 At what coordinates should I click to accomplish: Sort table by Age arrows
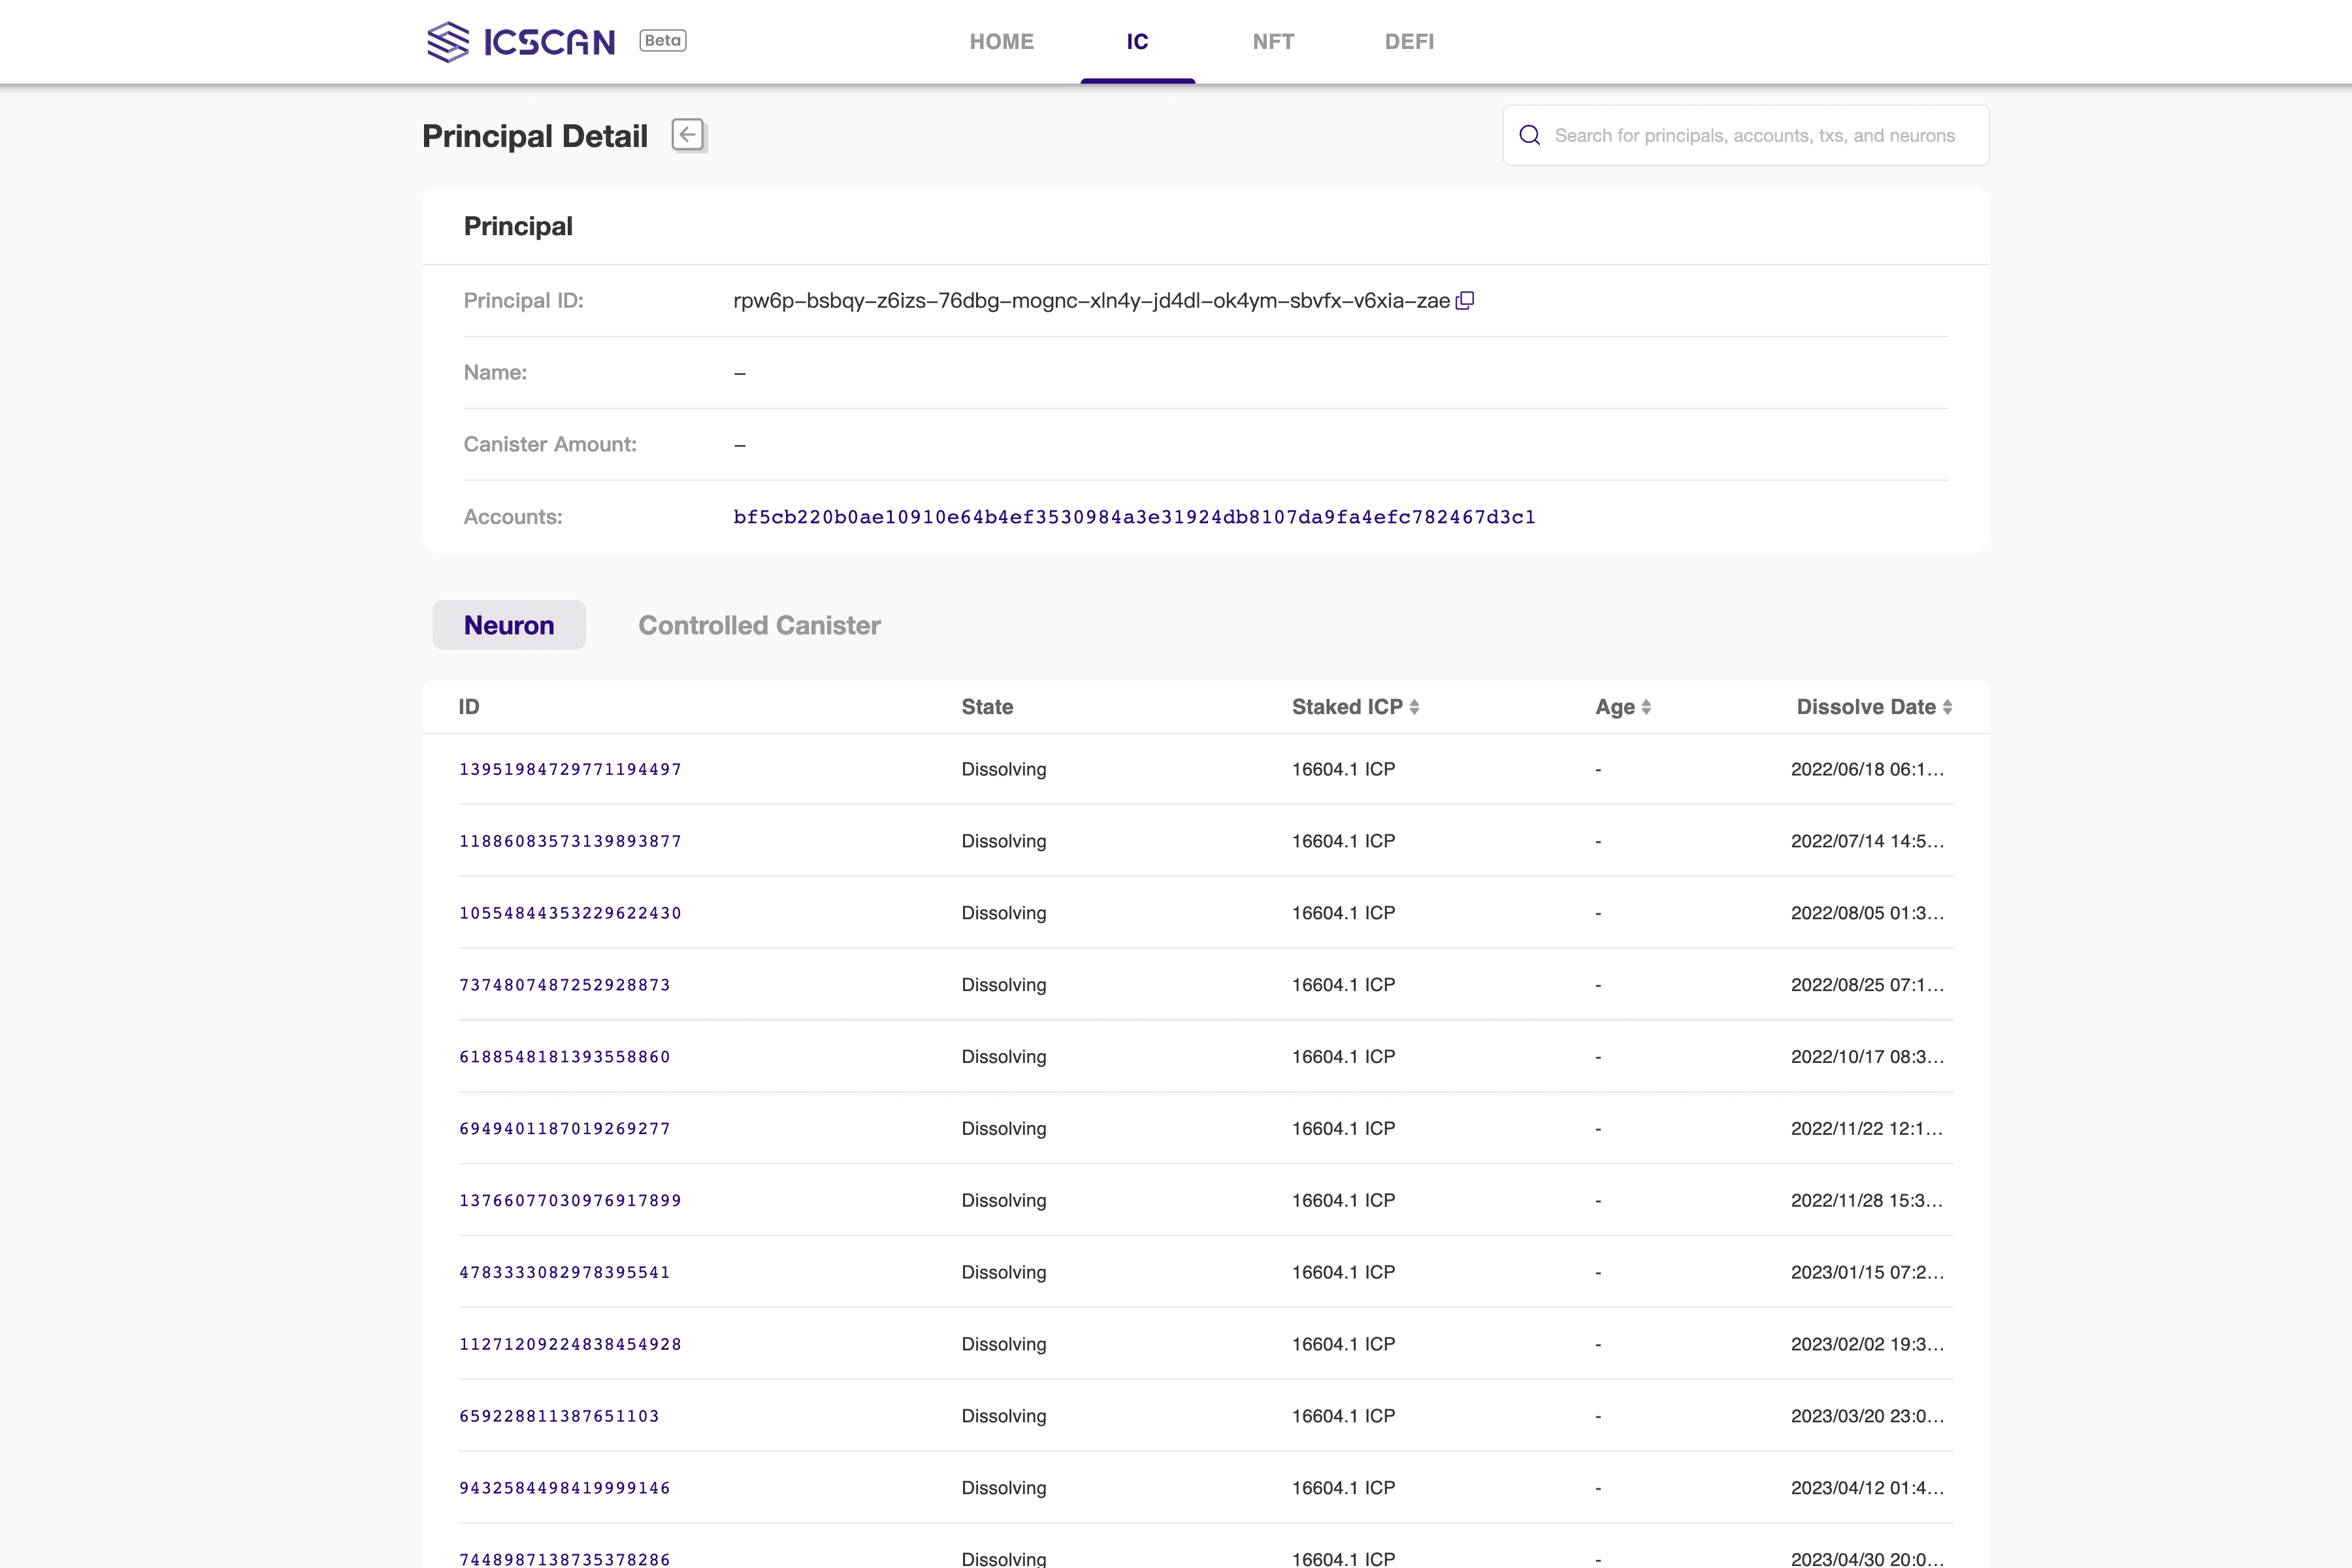tap(1646, 707)
